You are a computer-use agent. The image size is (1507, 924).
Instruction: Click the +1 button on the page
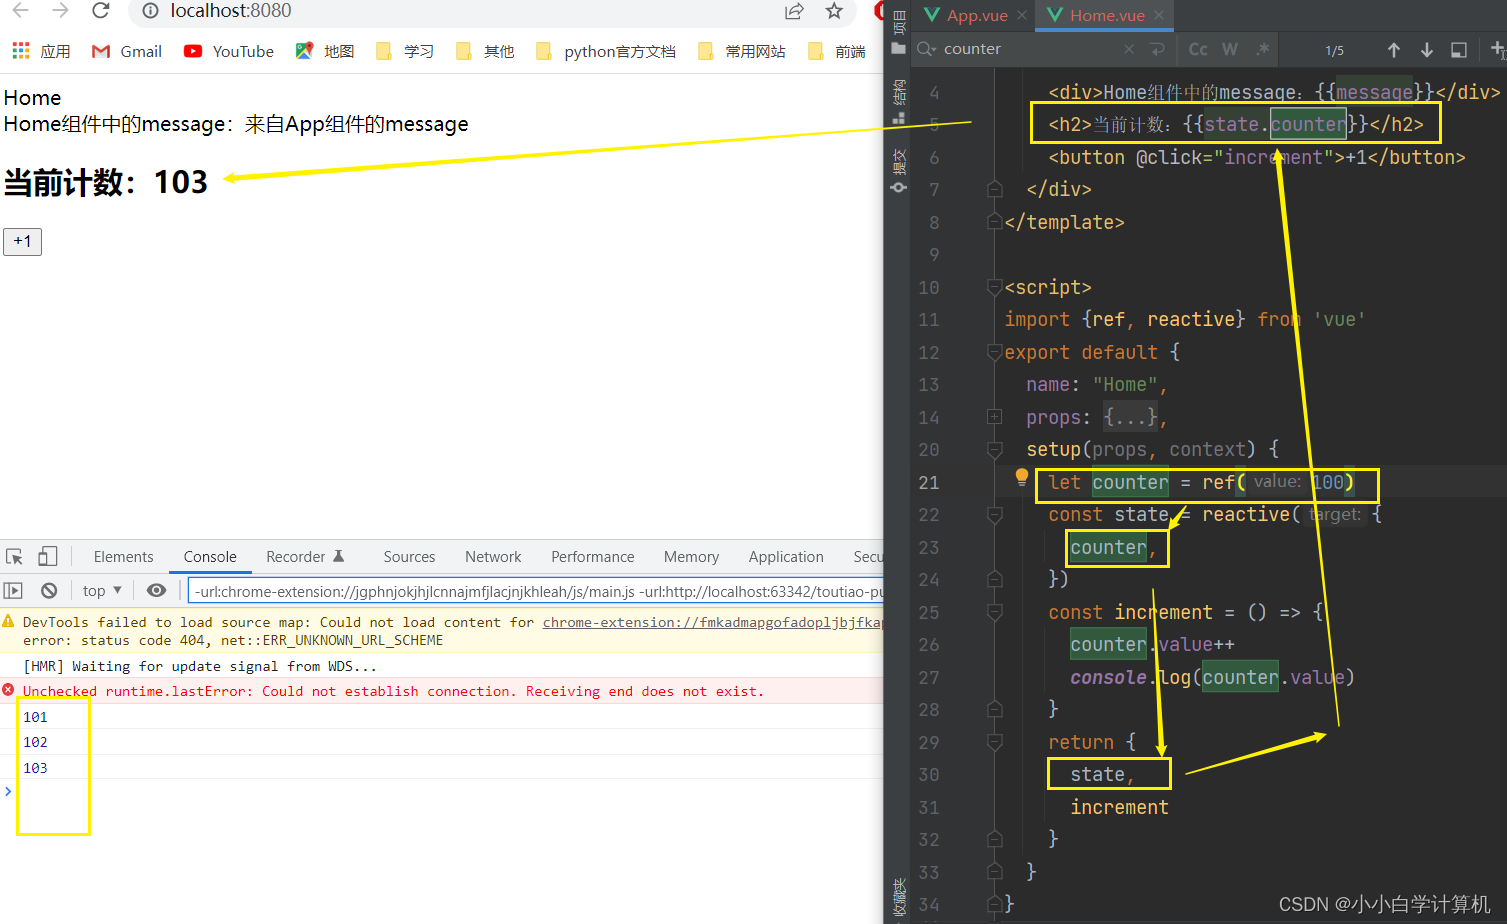[22, 241]
